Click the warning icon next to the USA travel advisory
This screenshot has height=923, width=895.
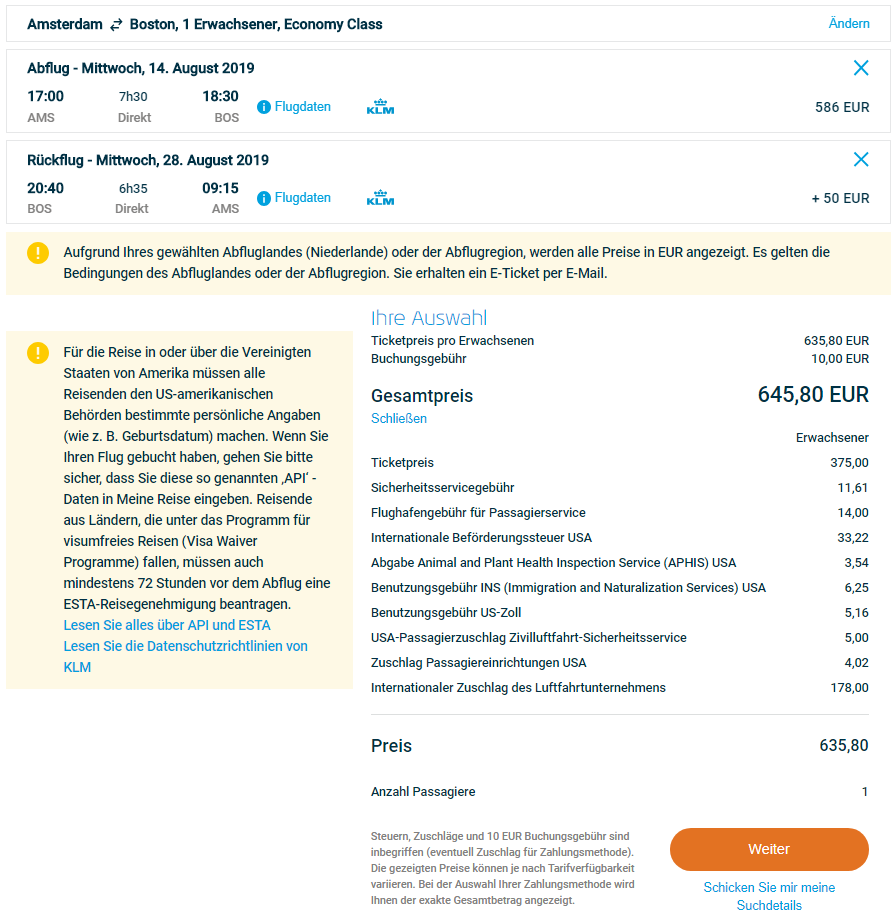click(x=37, y=352)
